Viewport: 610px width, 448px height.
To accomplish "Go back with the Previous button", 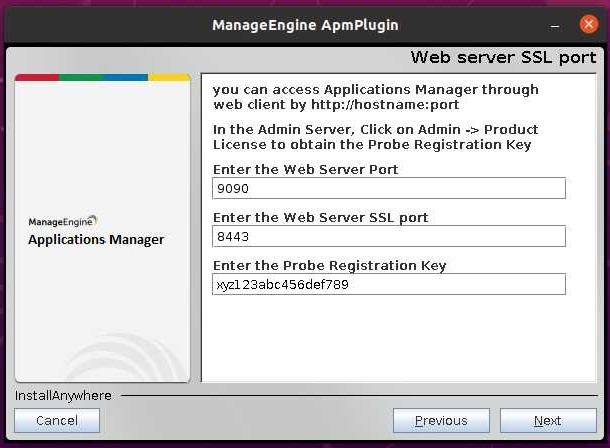I will click(x=441, y=421).
